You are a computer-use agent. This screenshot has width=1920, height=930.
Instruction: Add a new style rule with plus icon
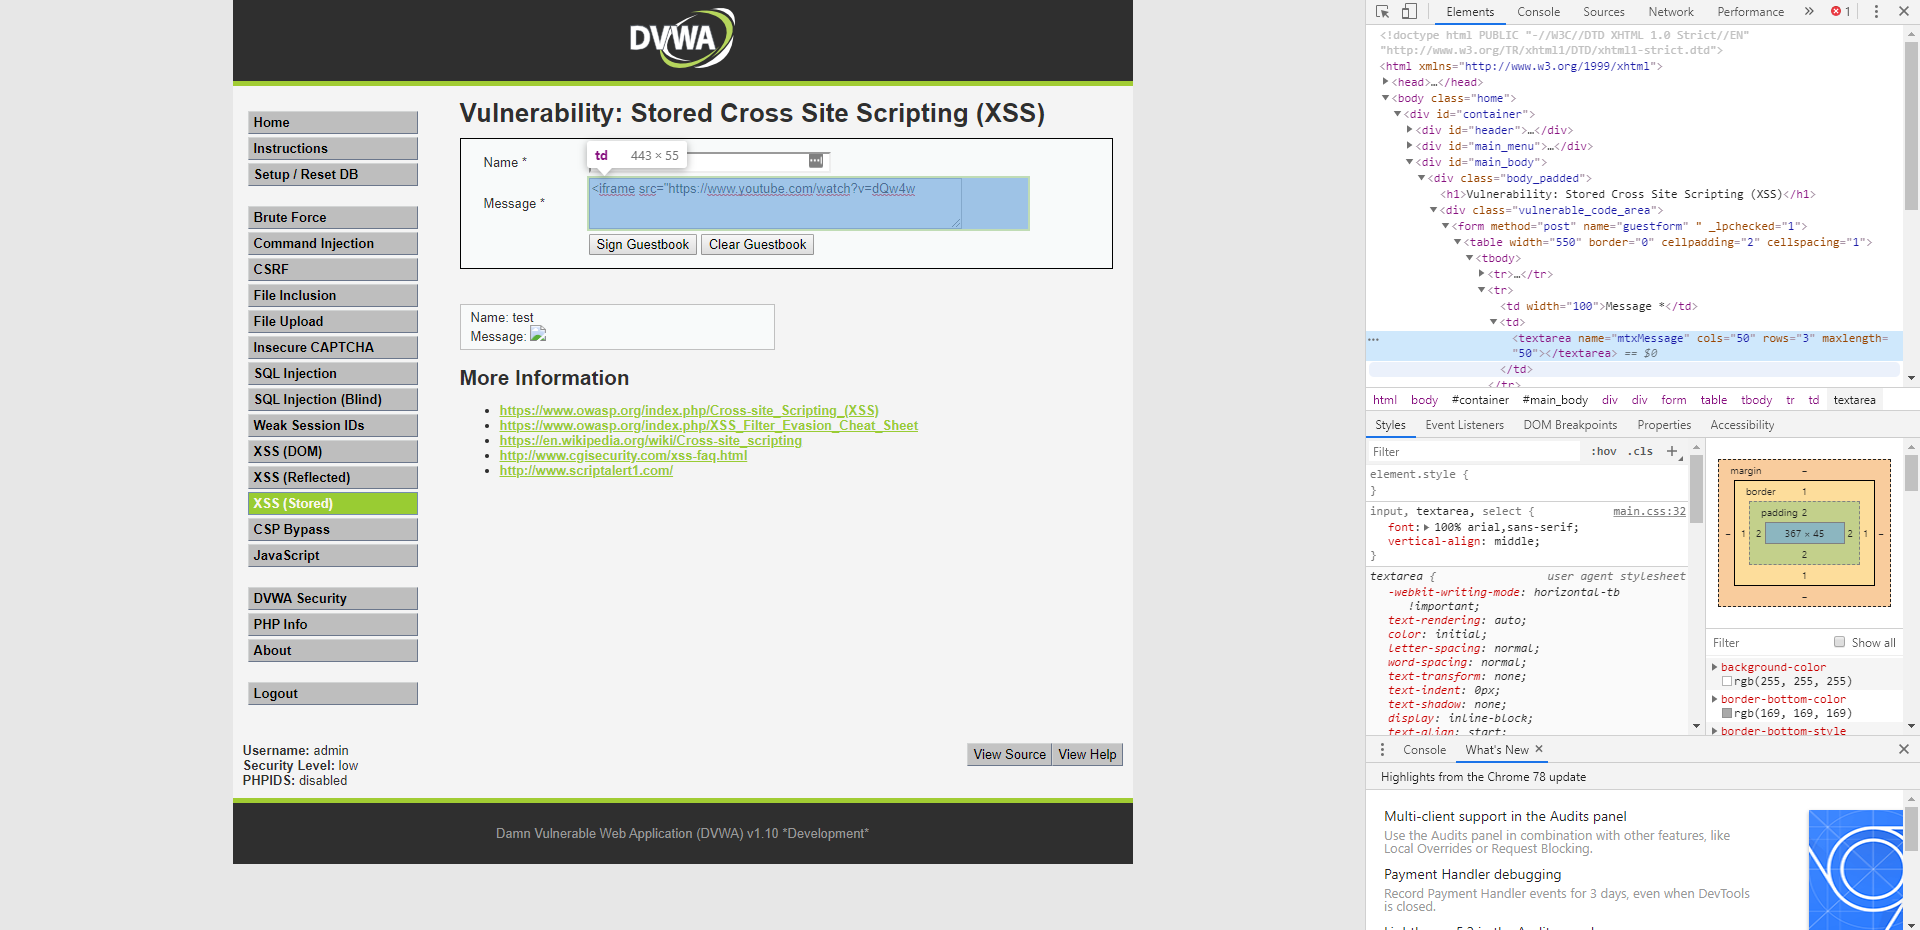pos(1672,451)
